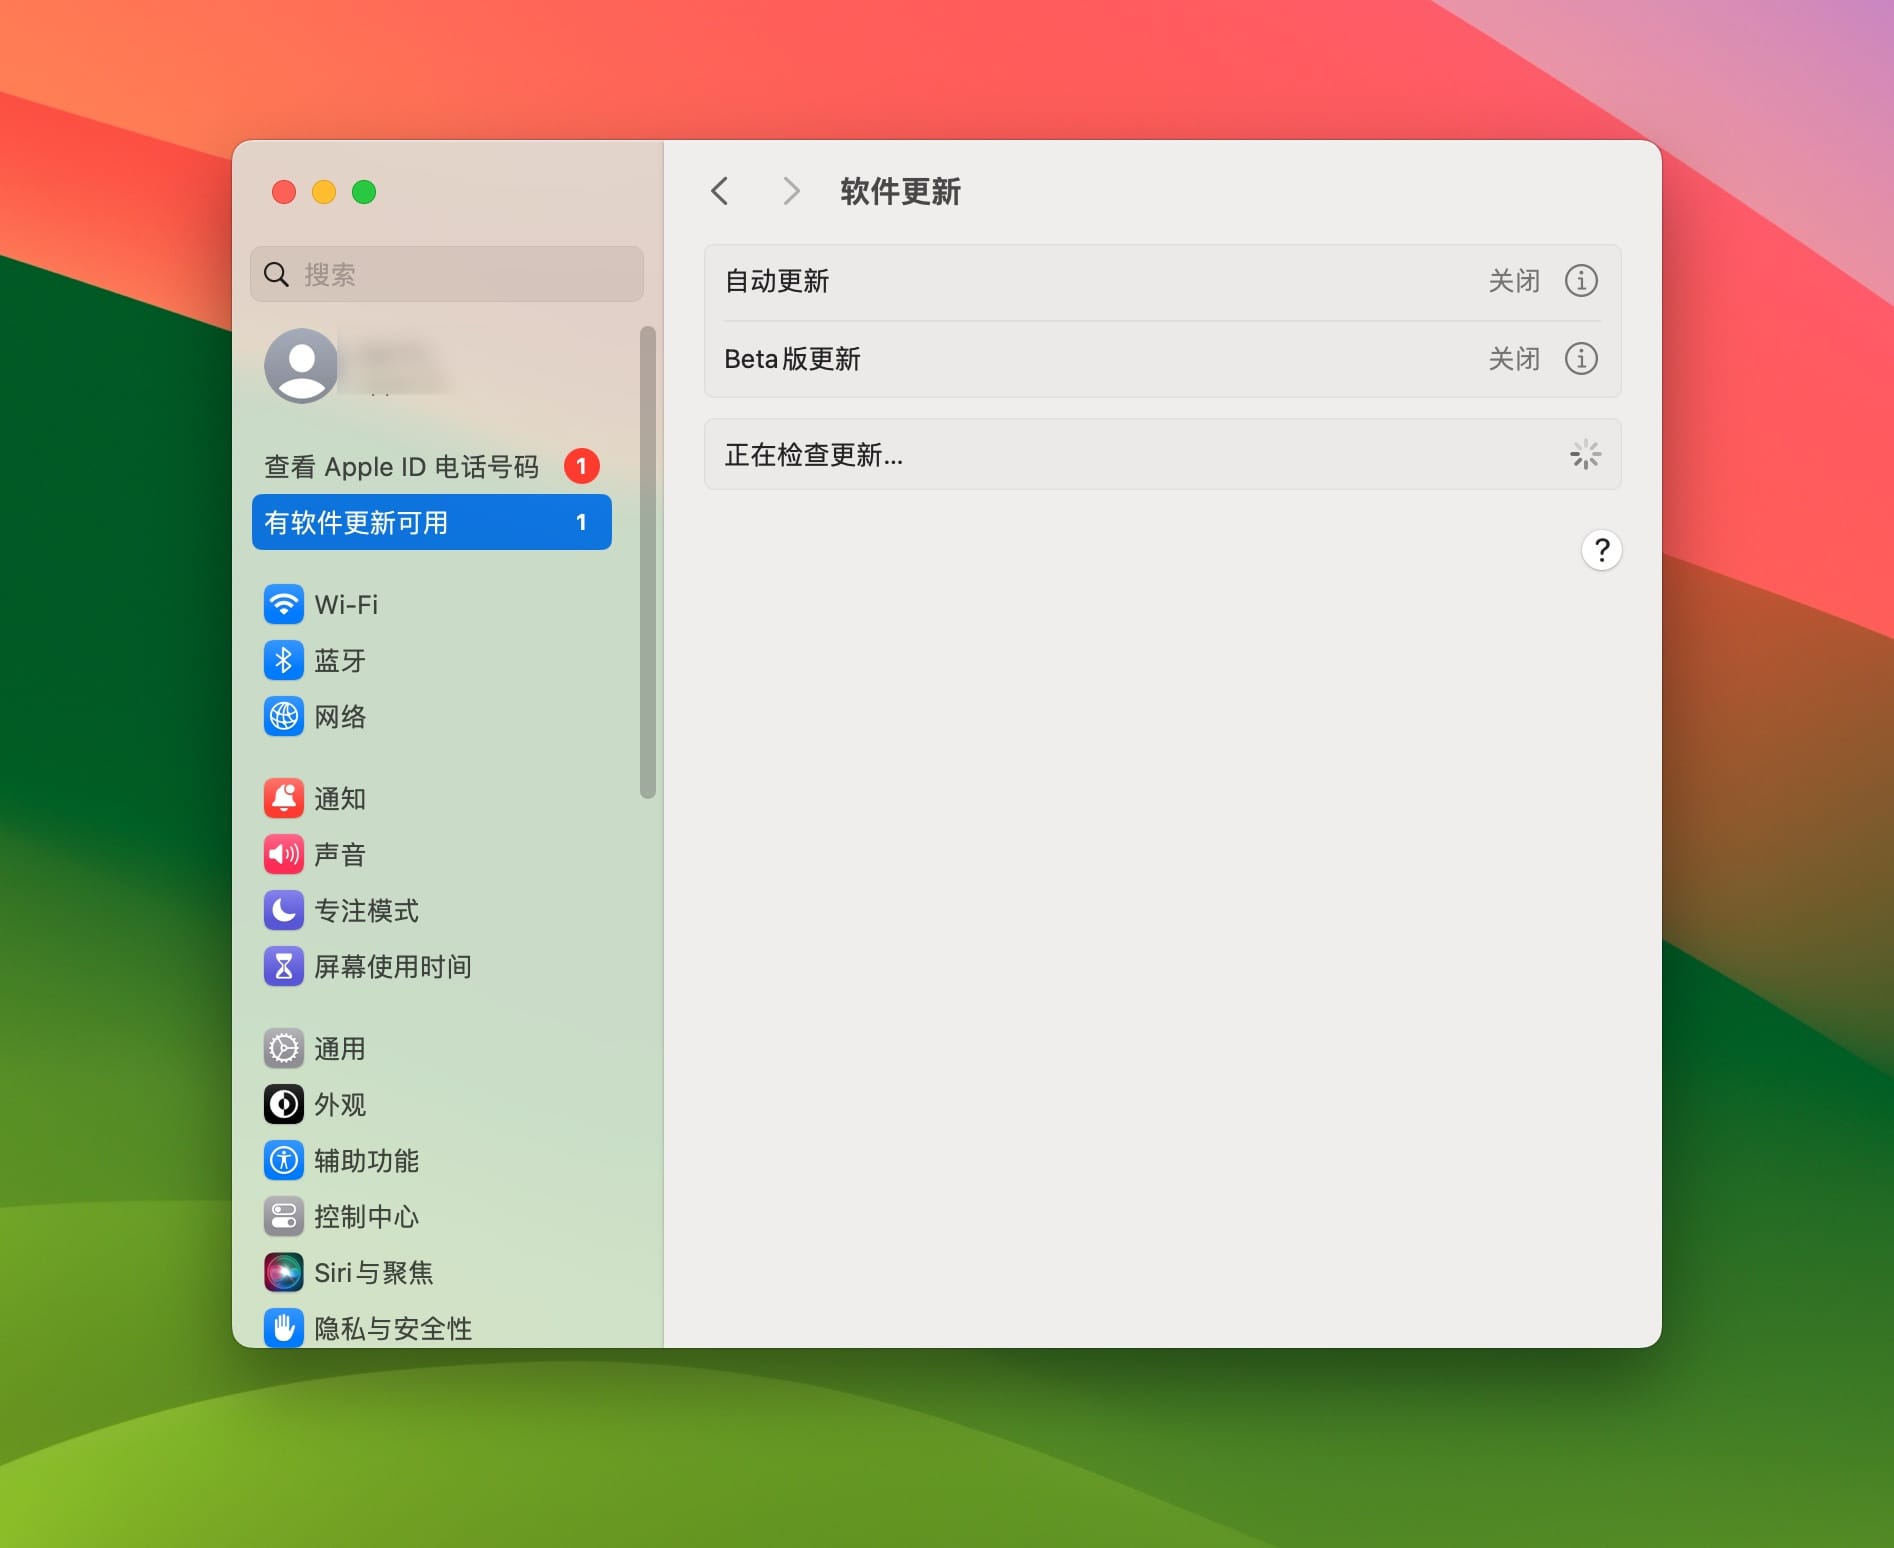Open the Apple ID profile avatar

301,366
